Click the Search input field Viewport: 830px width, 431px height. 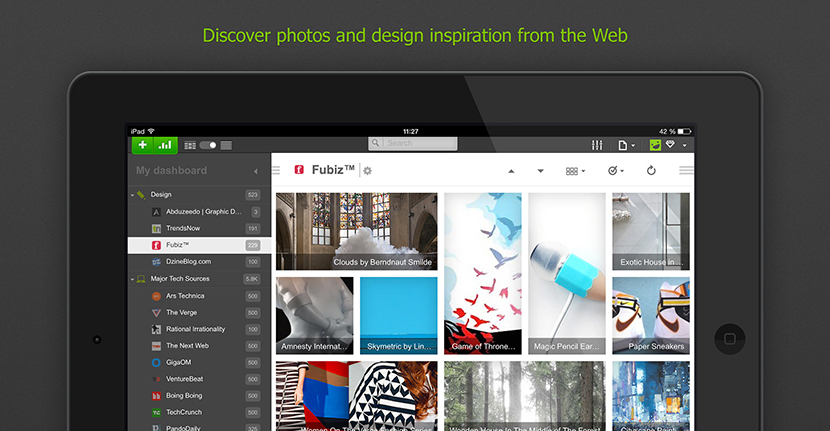tap(413, 143)
